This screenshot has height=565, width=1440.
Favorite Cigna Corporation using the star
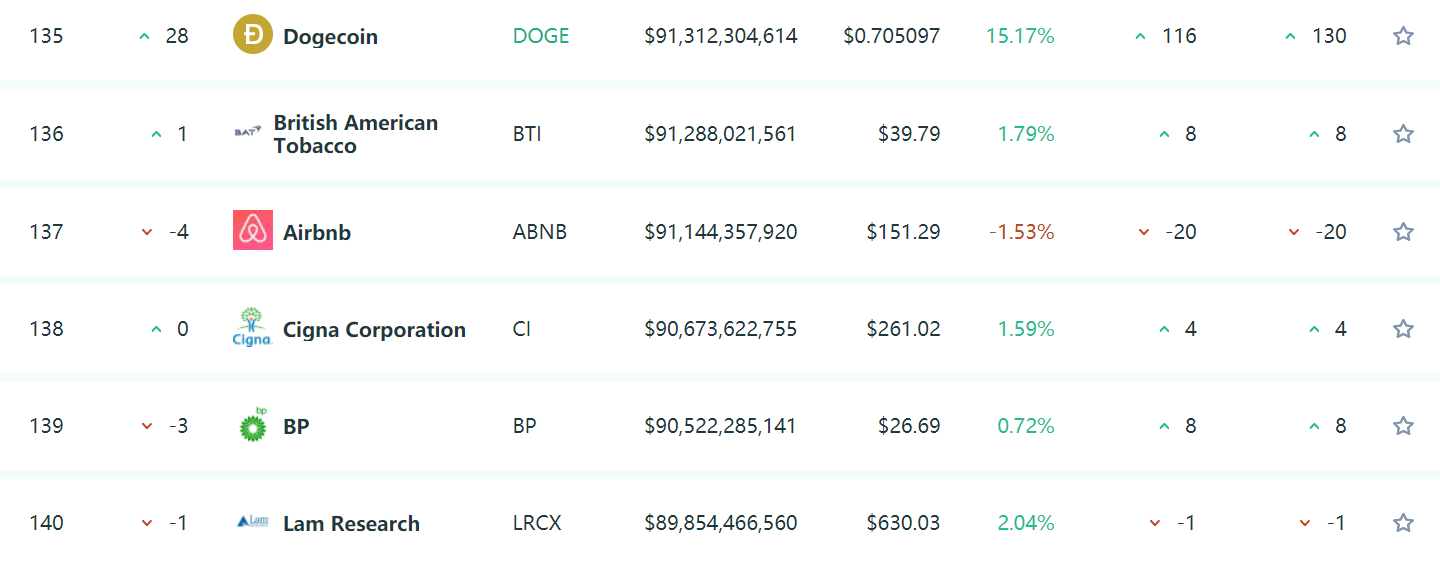pos(1403,329)
